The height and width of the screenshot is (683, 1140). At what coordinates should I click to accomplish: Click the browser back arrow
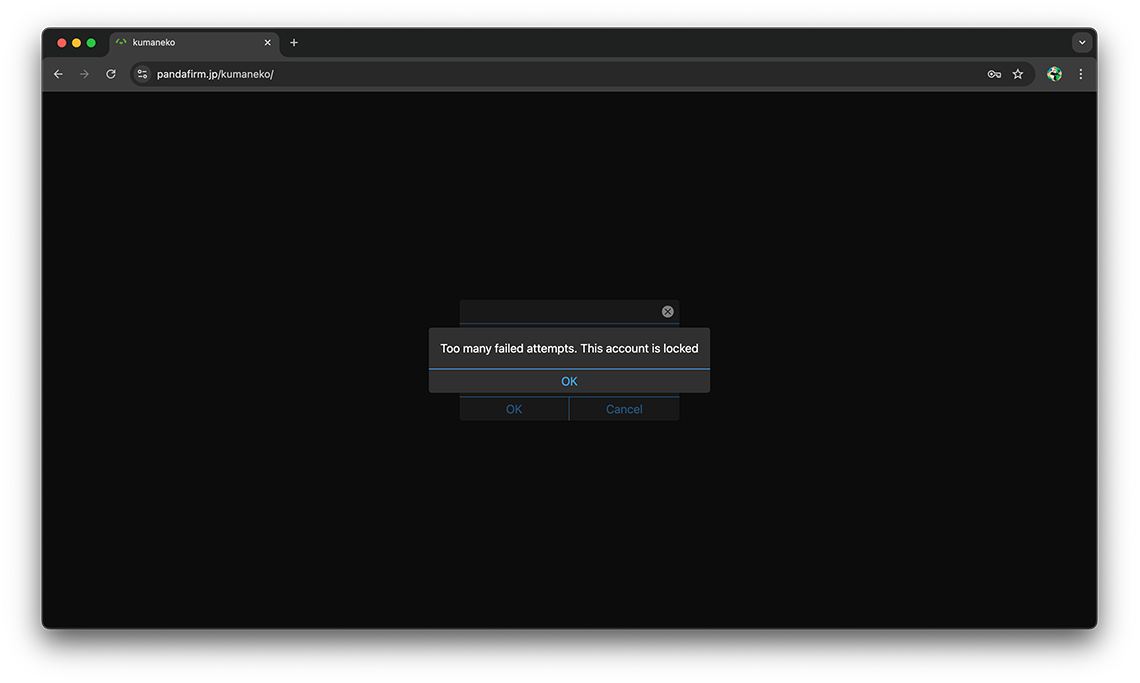pyautogui.click(x=58, y=74)
